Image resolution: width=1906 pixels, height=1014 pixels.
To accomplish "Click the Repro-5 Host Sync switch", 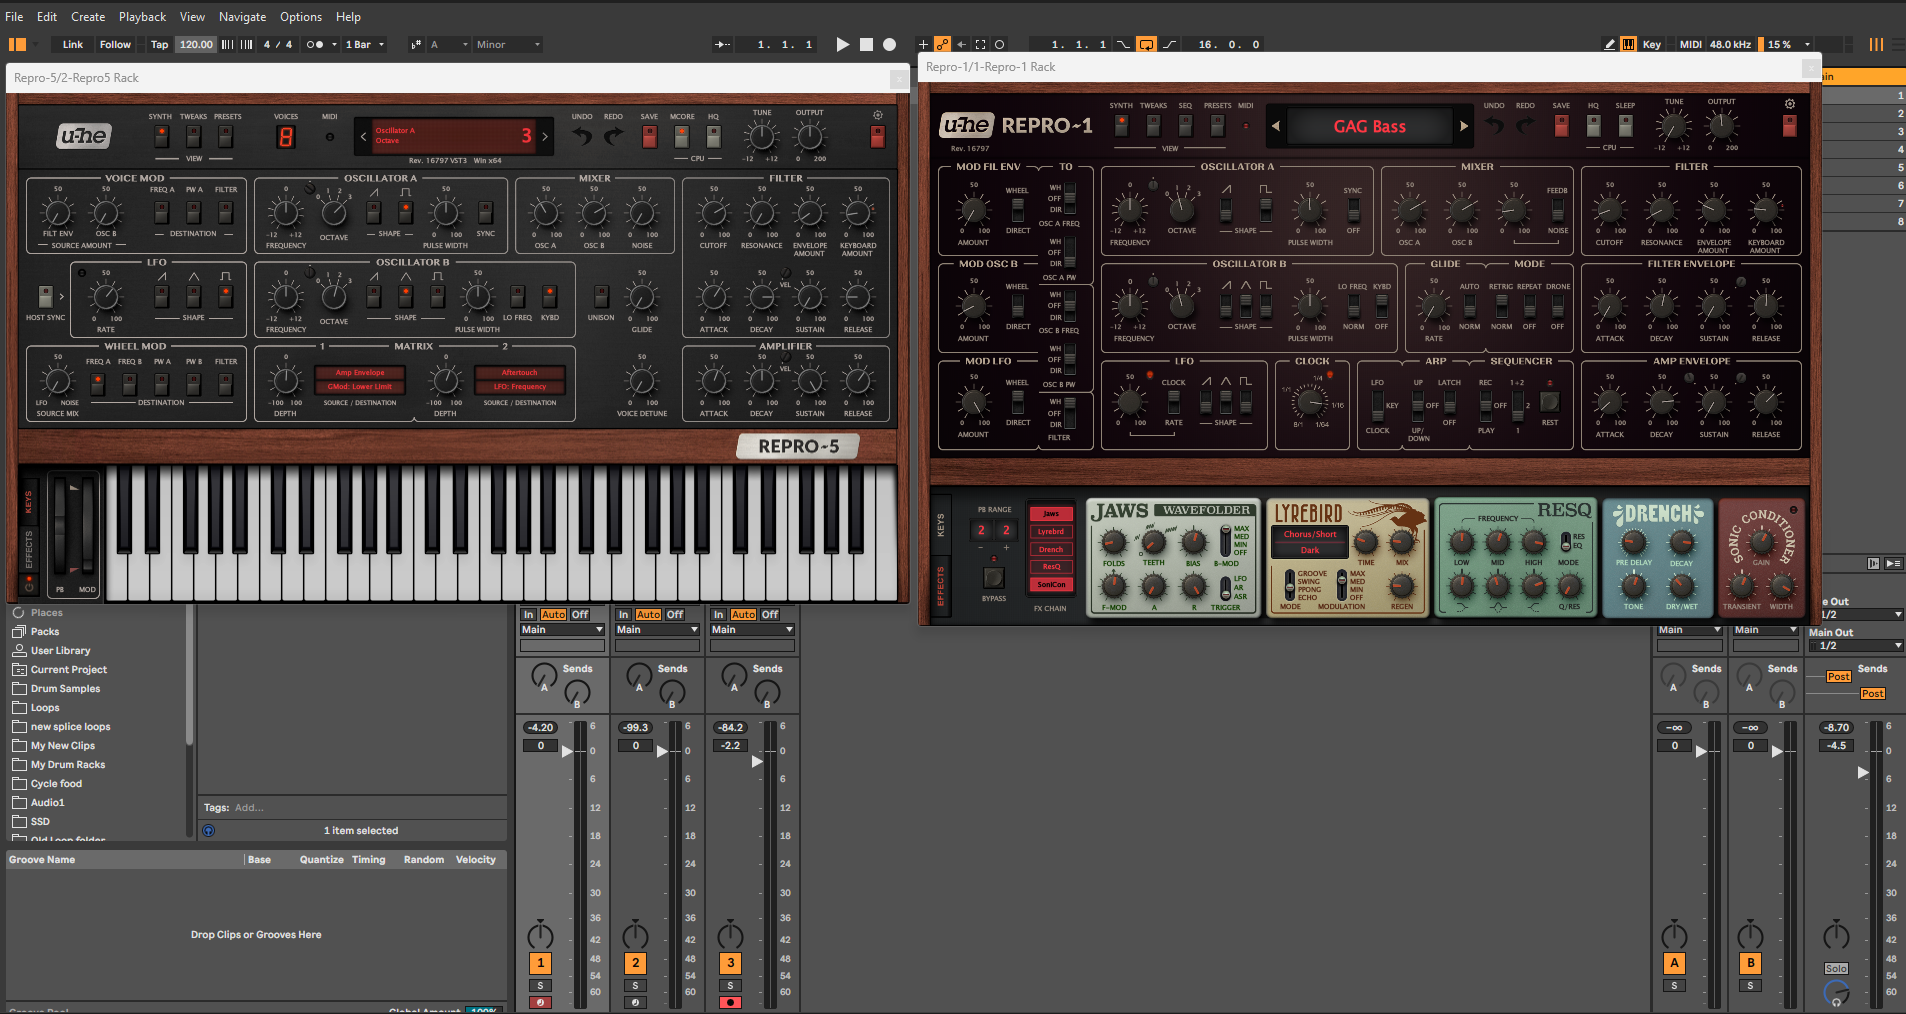I will 45,296.
